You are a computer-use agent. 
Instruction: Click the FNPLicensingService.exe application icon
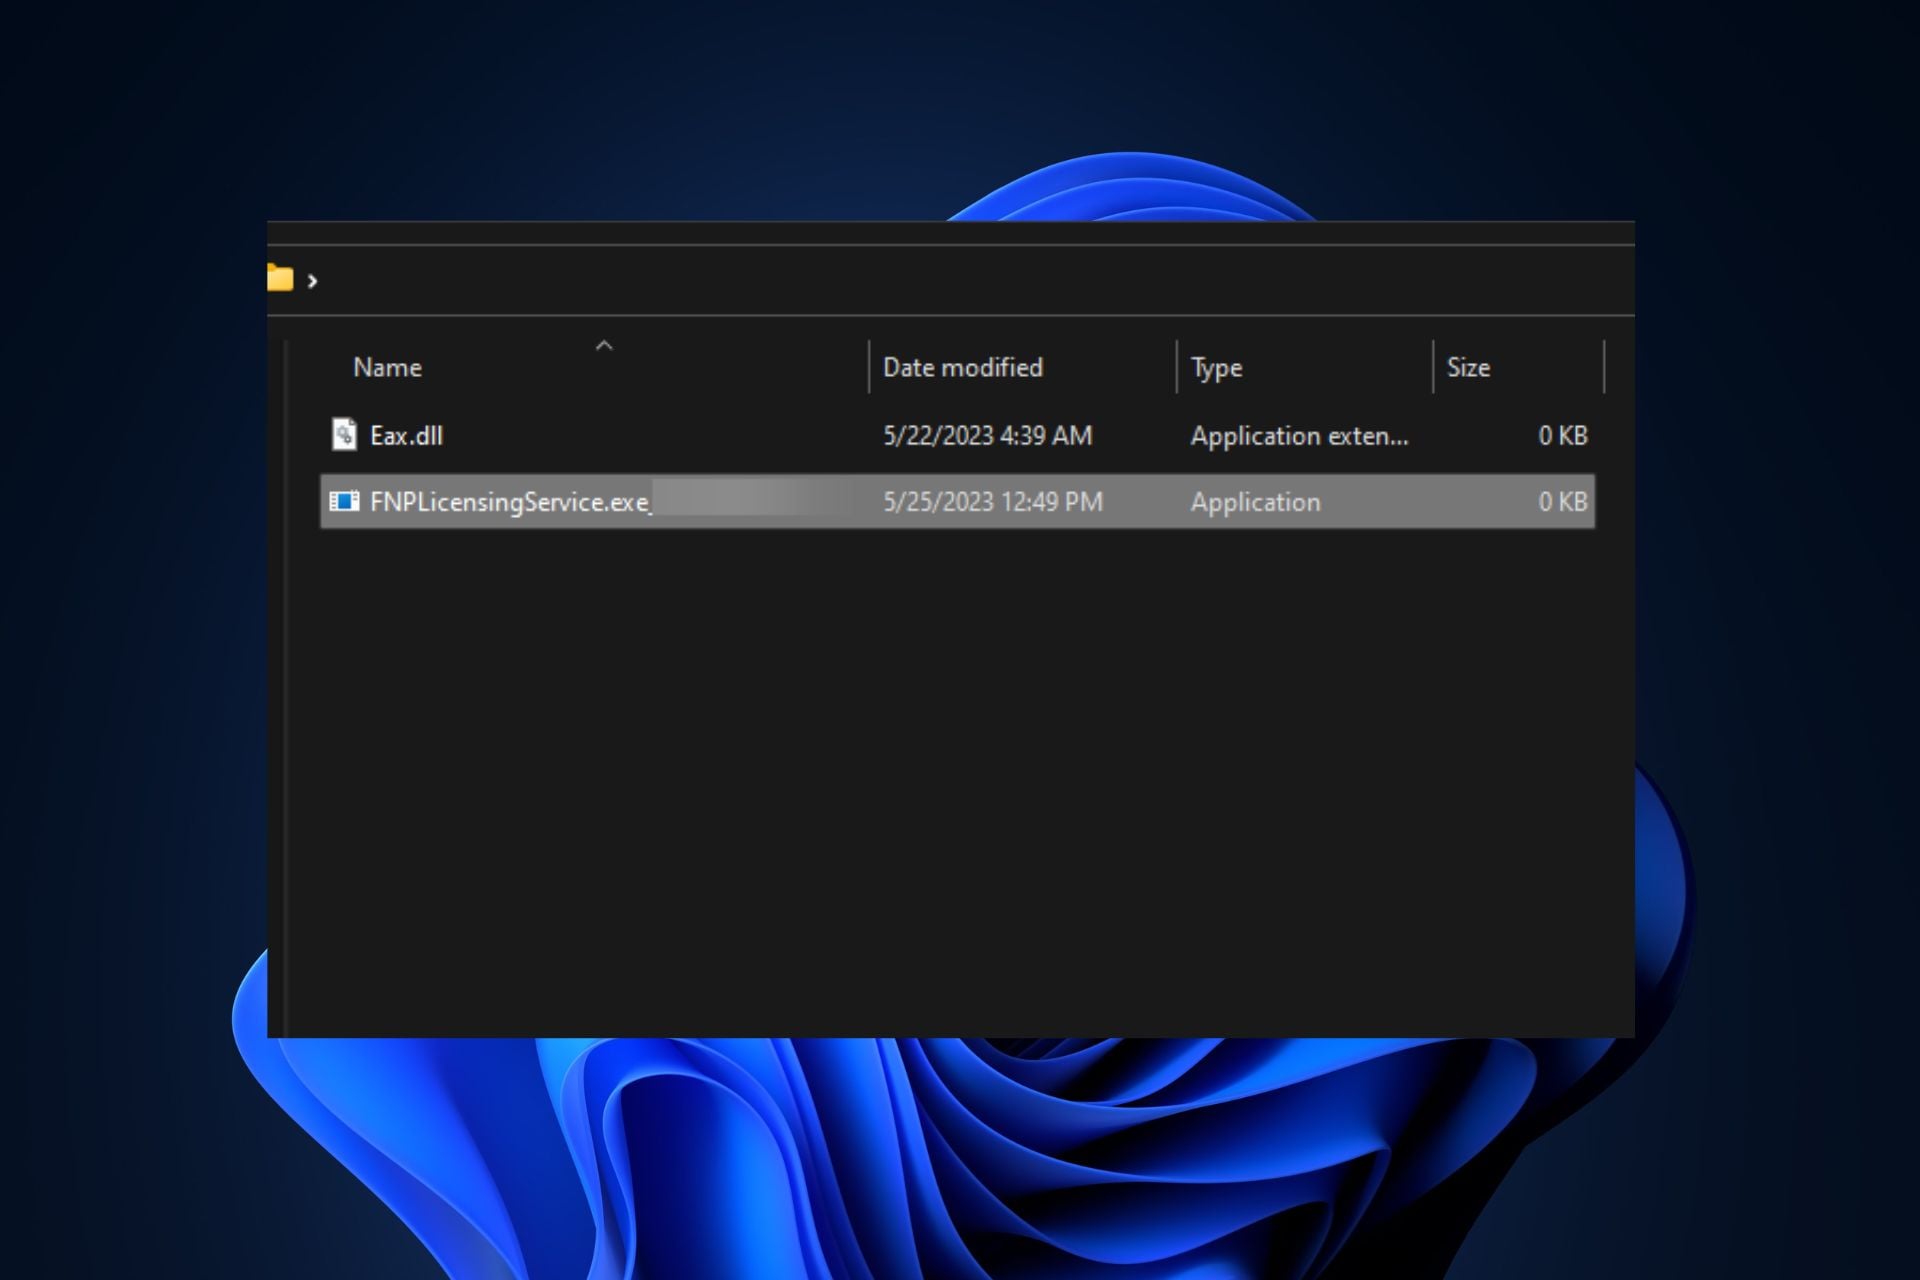(x=344, y=501)
